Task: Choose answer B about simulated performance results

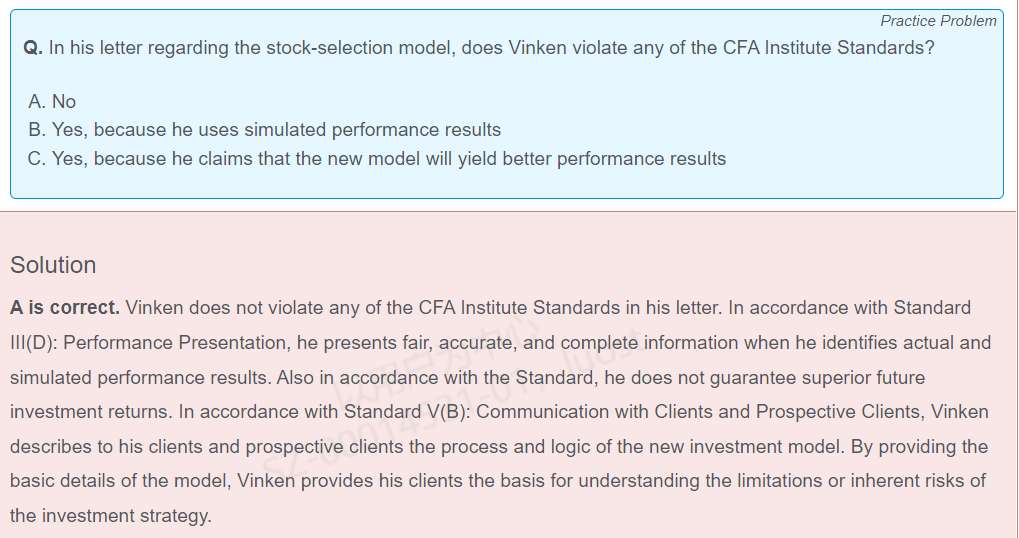Action: pos(265,130)
